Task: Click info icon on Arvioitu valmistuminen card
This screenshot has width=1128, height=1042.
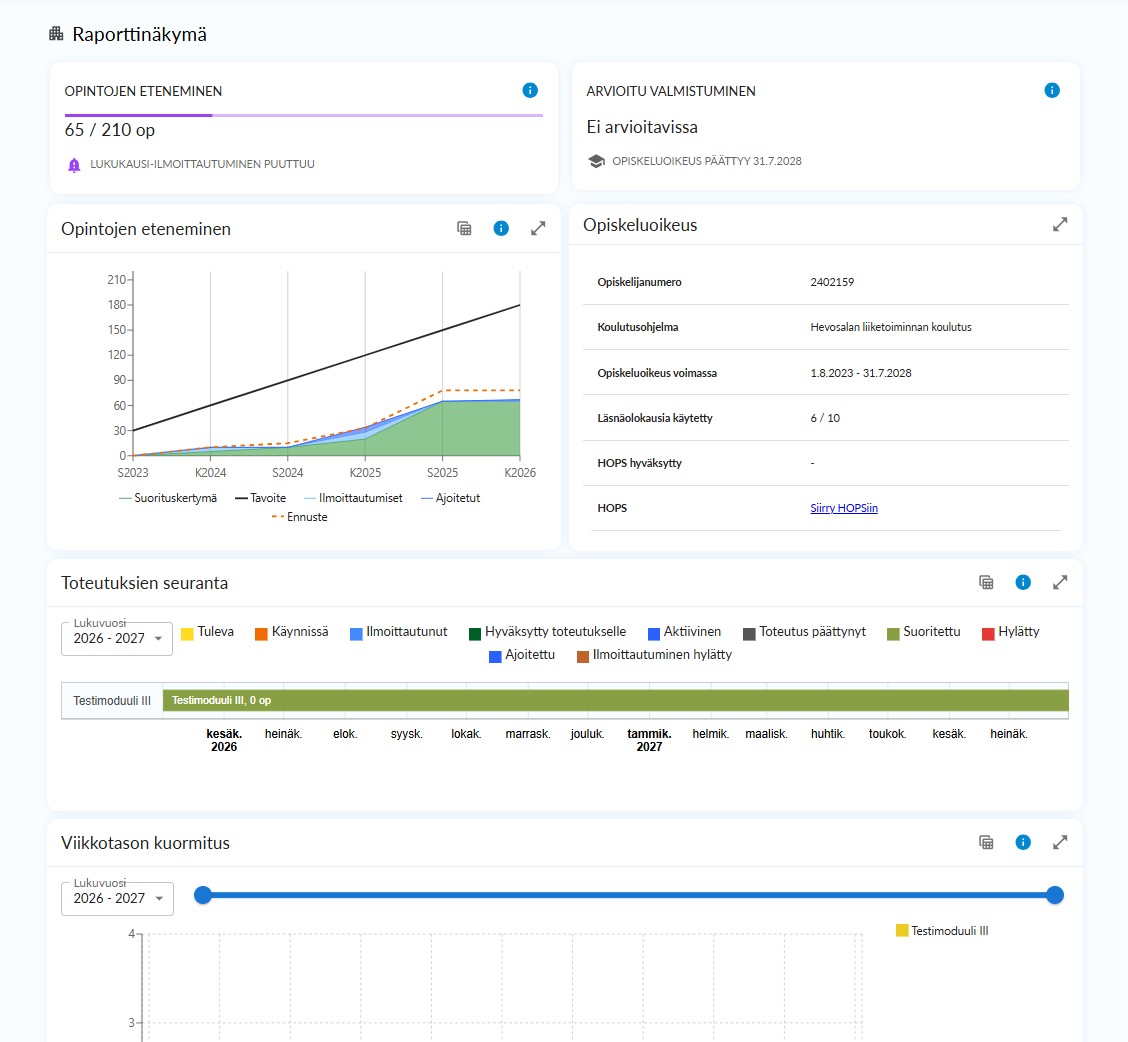Action: coord(1052,90)
